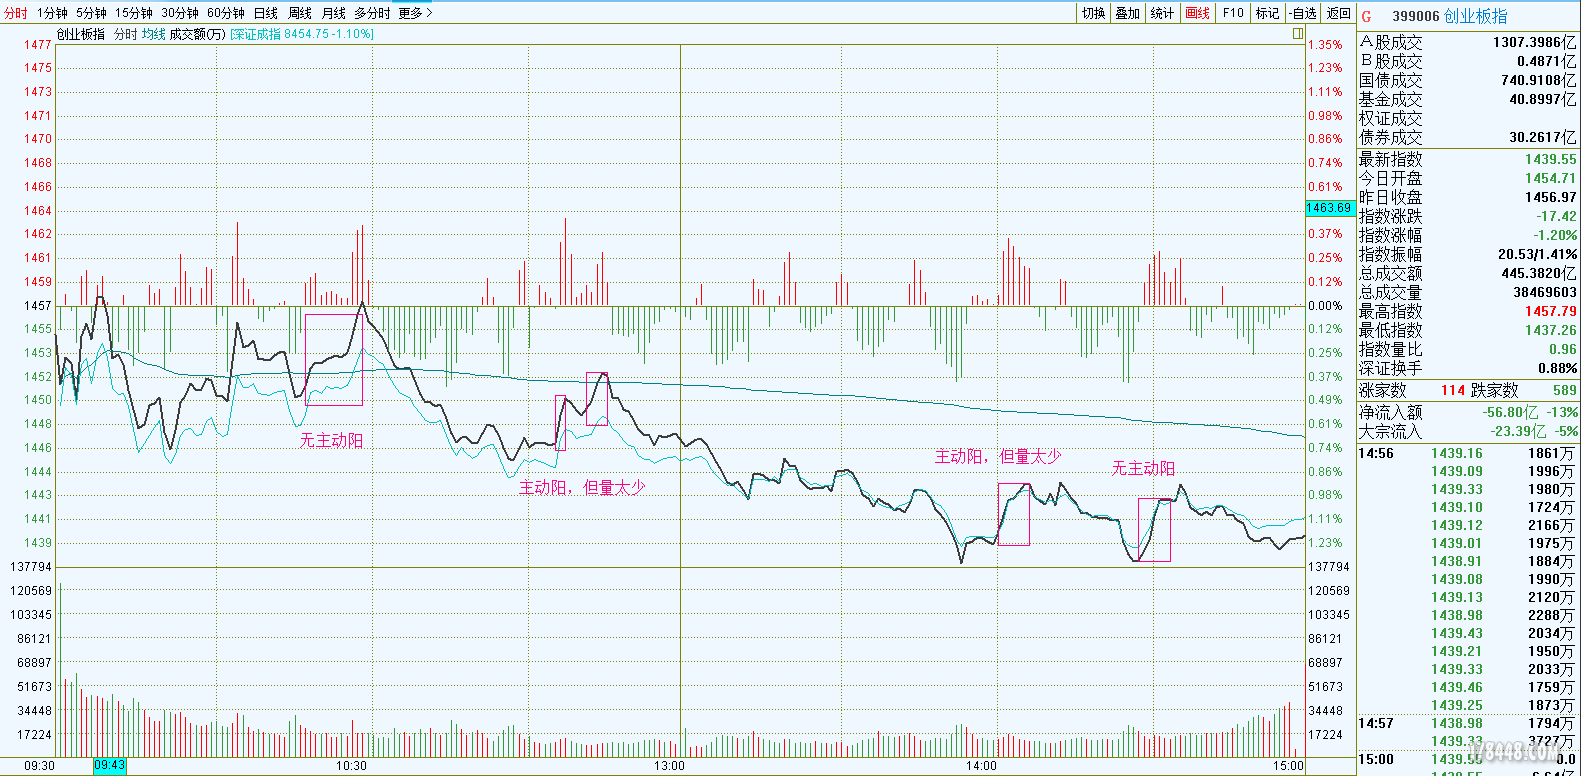Click the 主动阳，但量太少 annotation near 13:00
The width and height of the screenshot is (1581, 776).
click(x=582, y=487)
